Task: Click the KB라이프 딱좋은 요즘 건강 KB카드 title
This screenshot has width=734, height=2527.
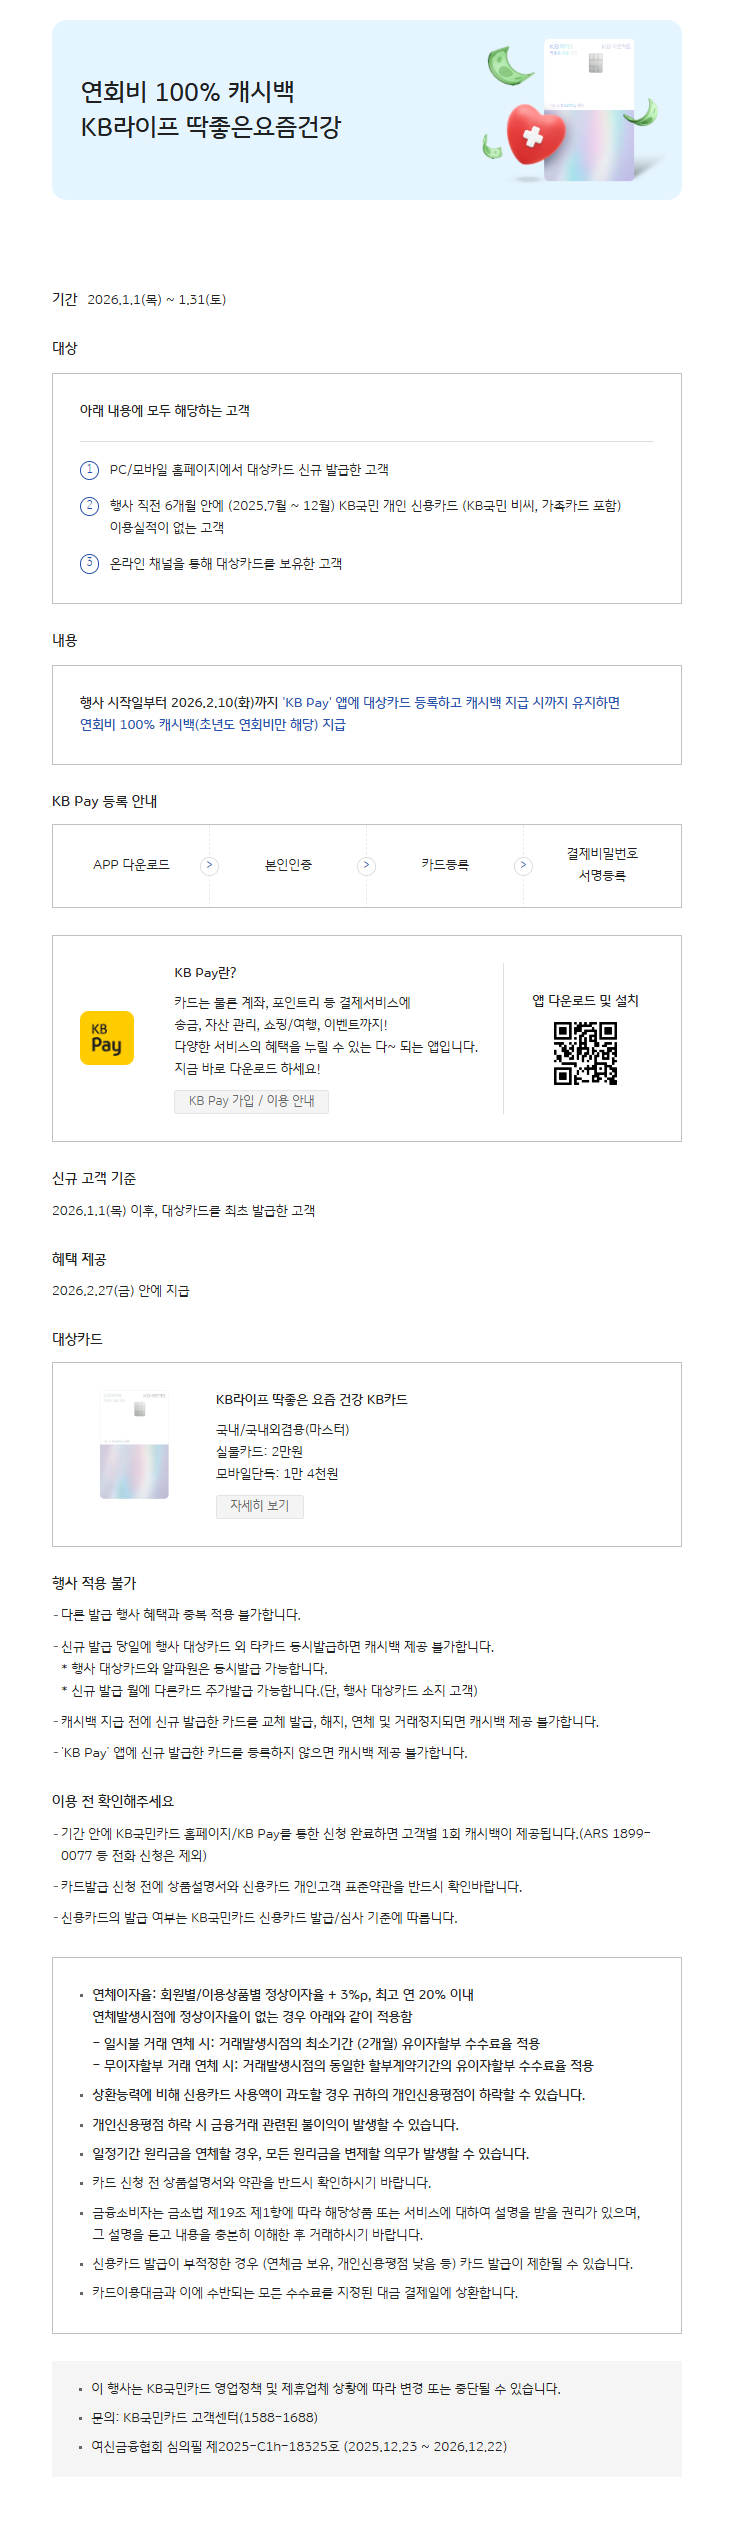Action: (312, 1400)
